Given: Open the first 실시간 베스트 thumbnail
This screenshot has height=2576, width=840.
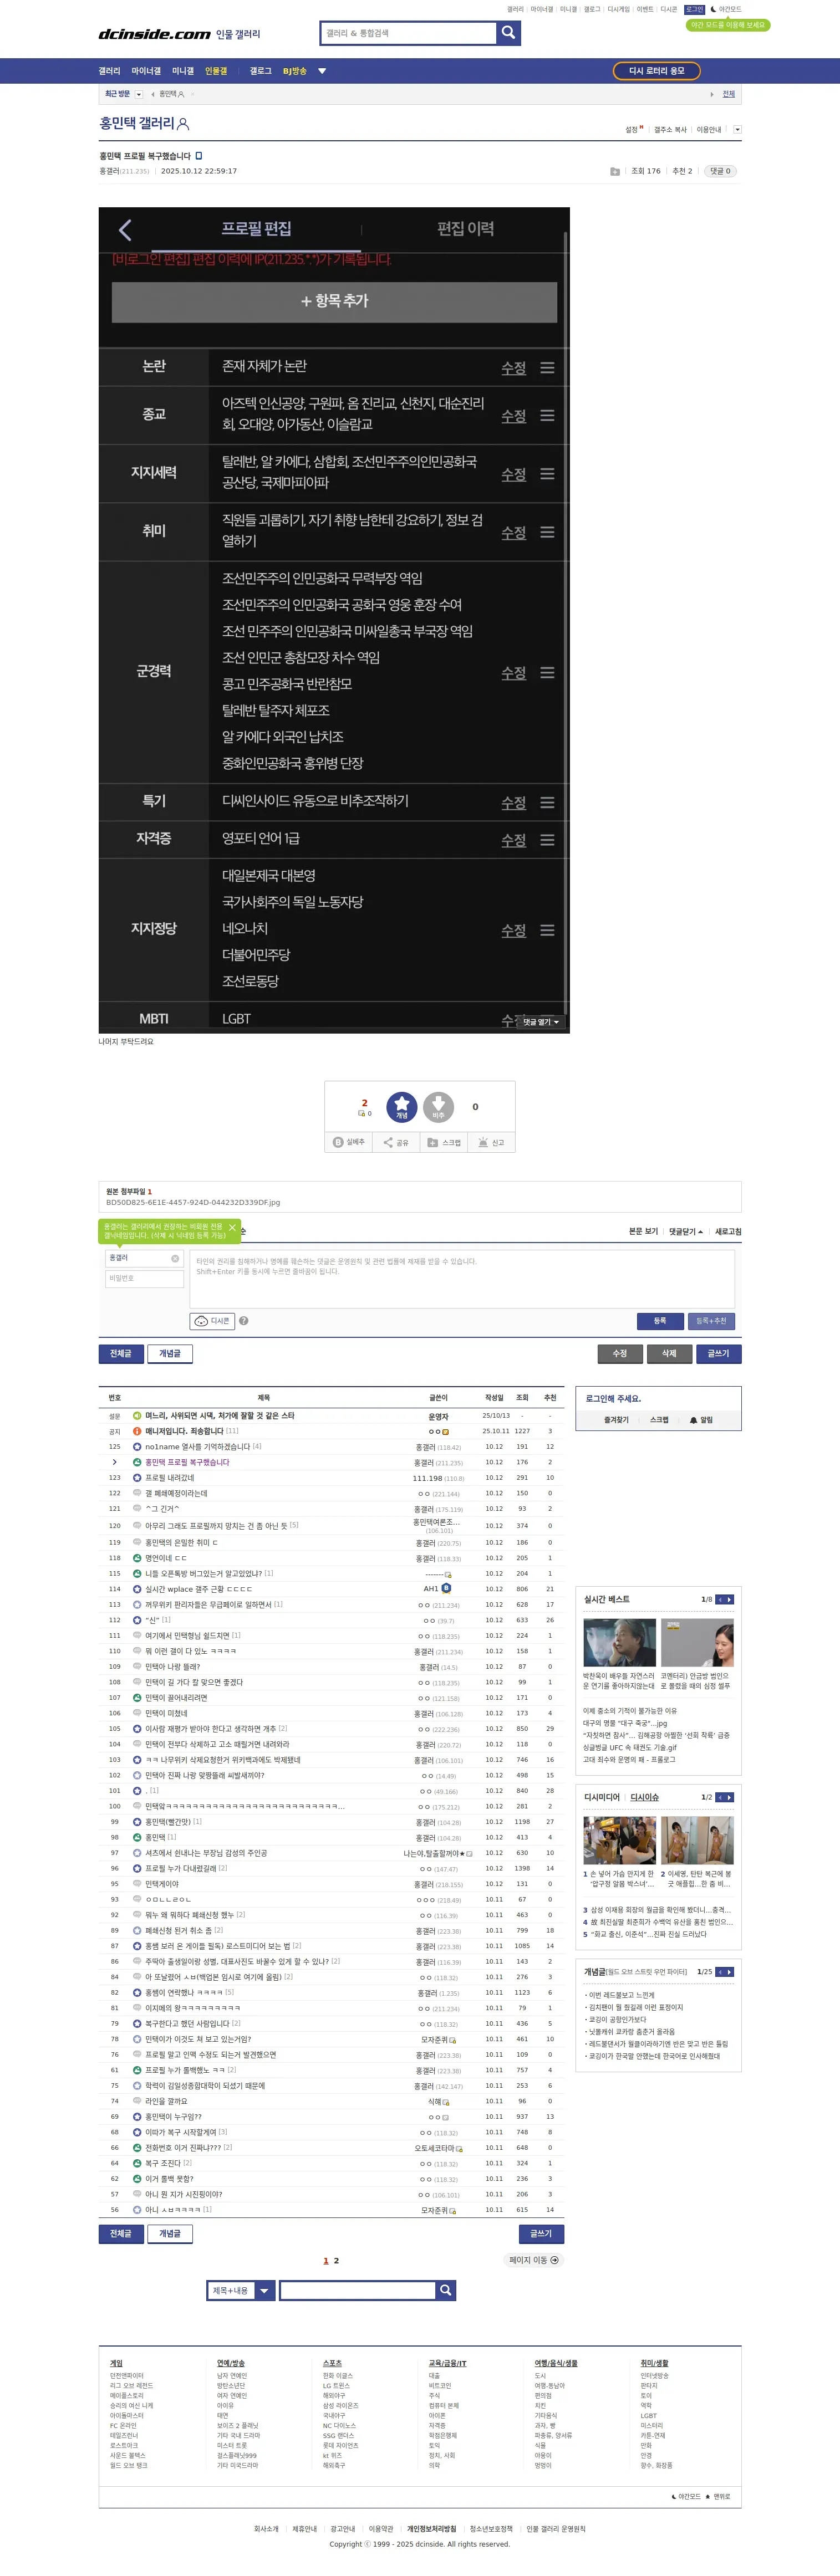Looking at the screenshot, I should pos(620,1642).
